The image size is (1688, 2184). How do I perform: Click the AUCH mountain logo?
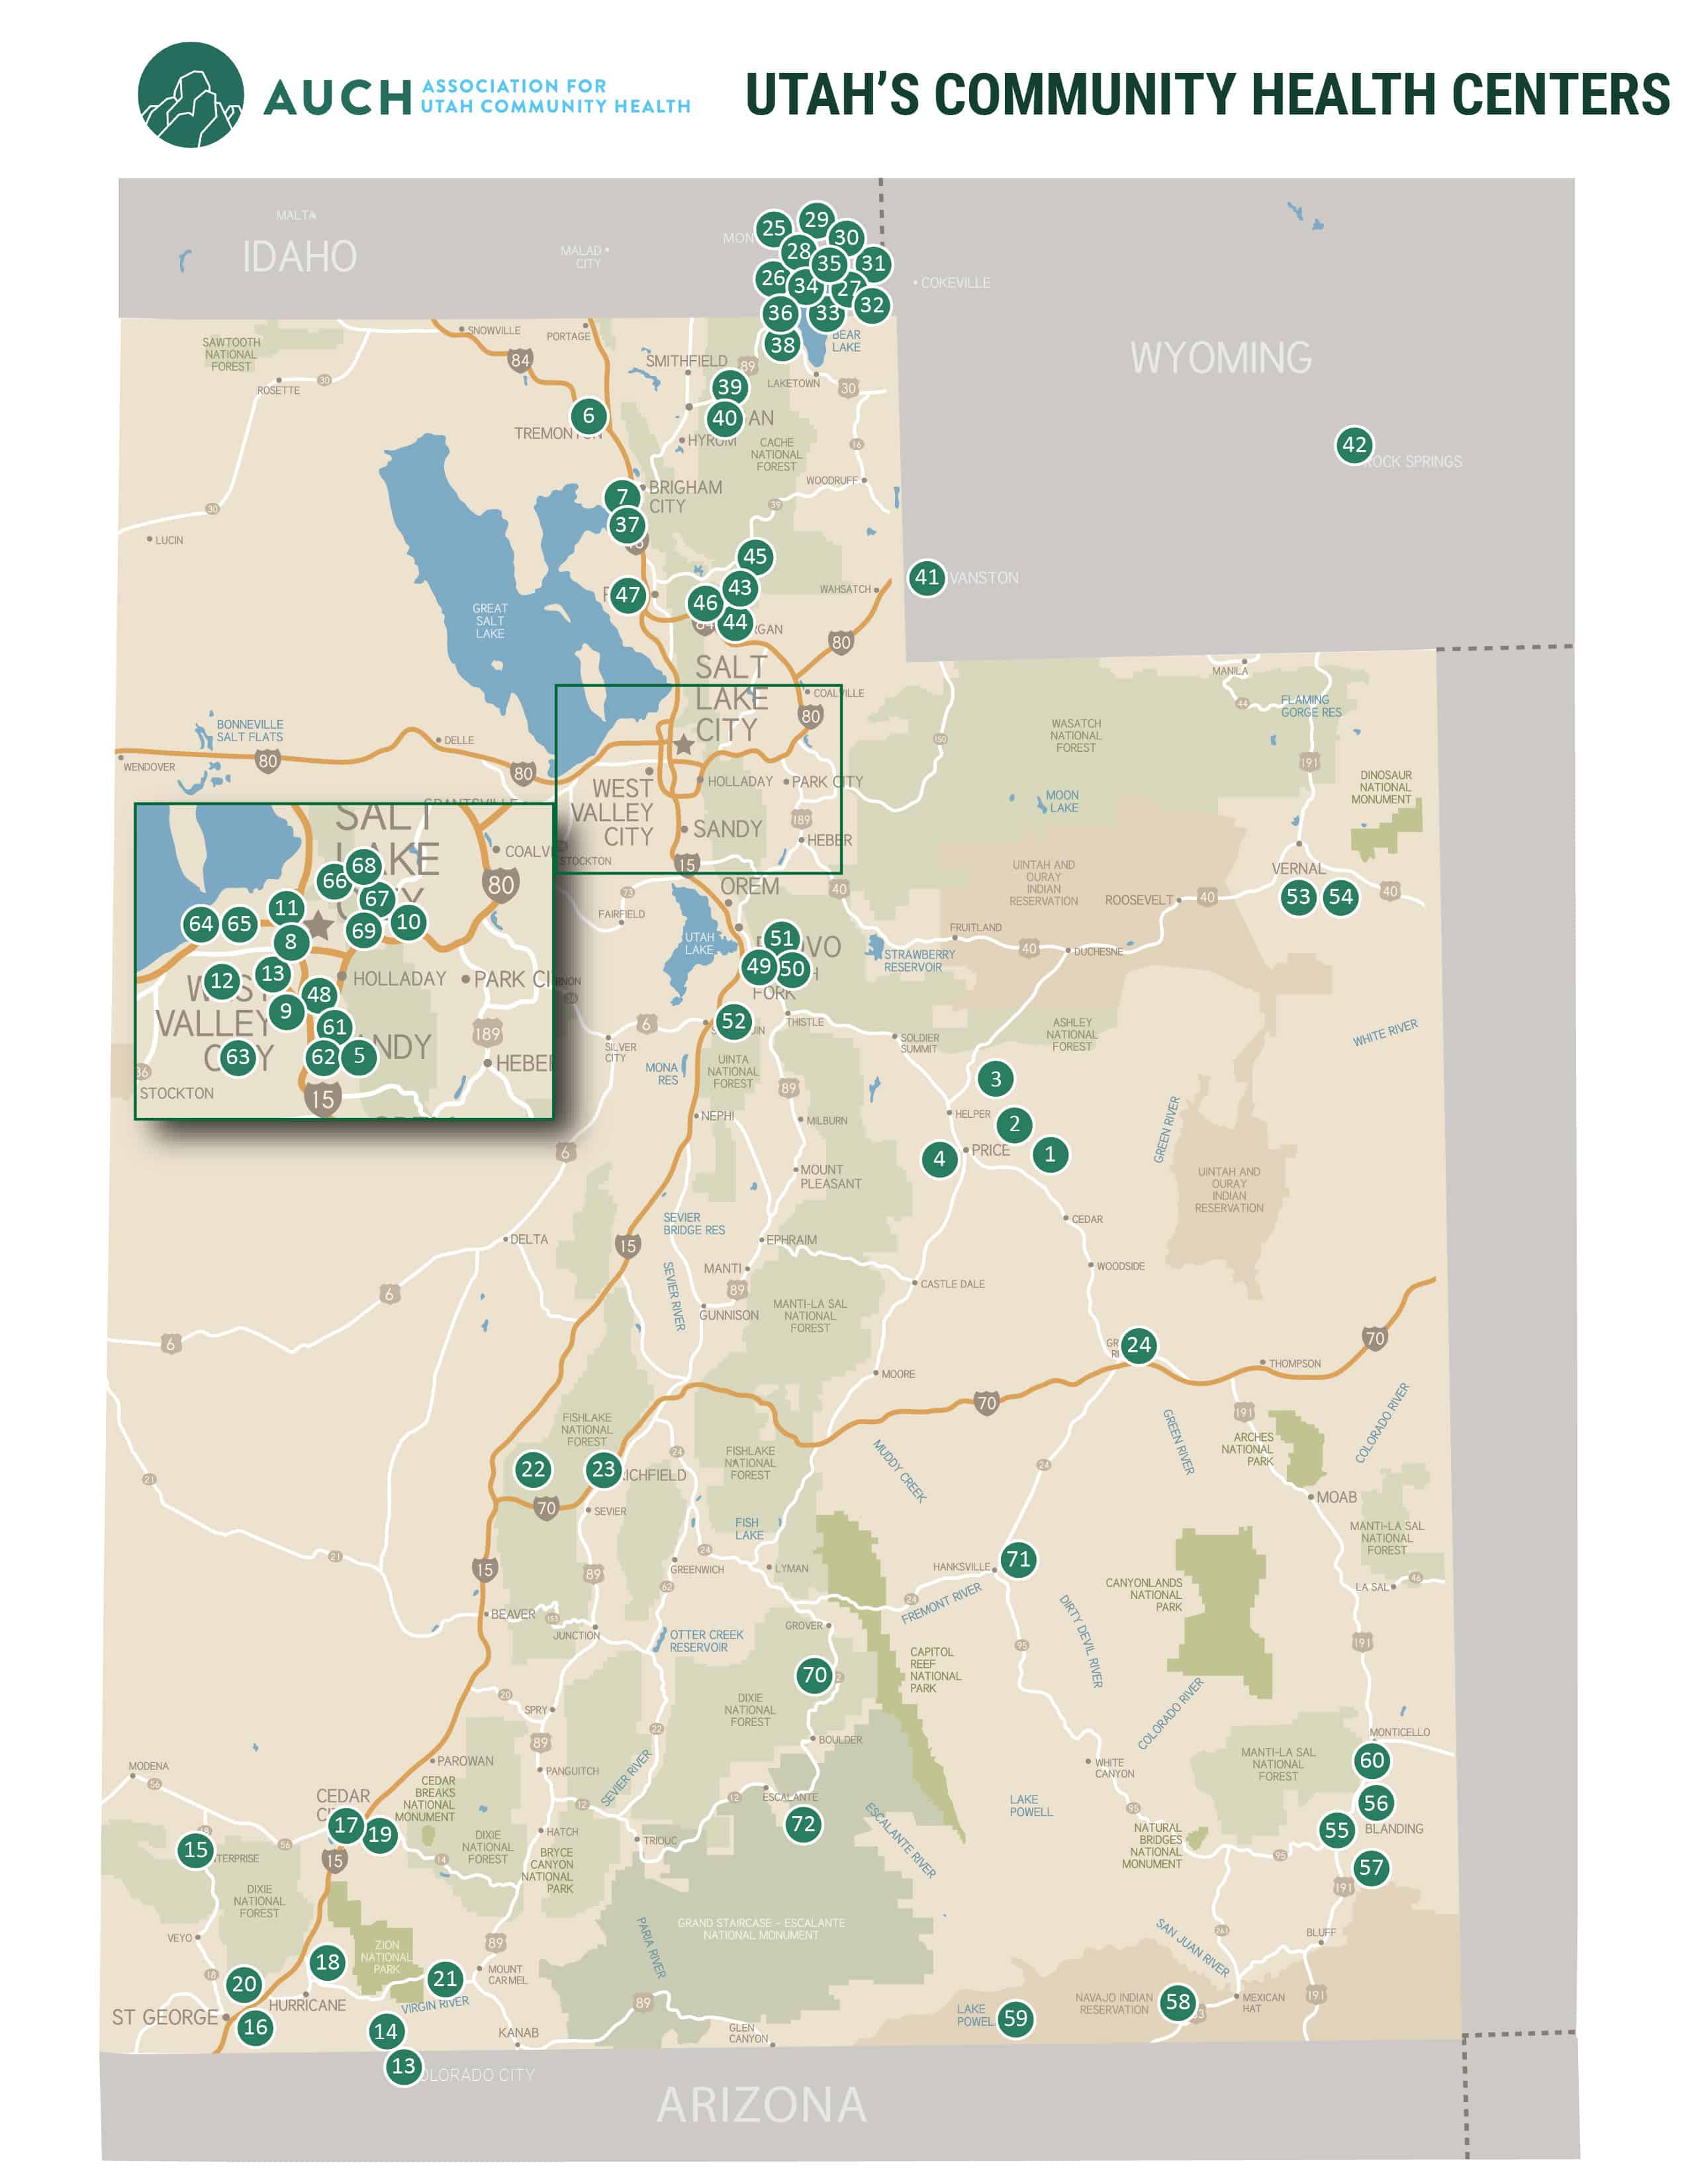[190, 95]
